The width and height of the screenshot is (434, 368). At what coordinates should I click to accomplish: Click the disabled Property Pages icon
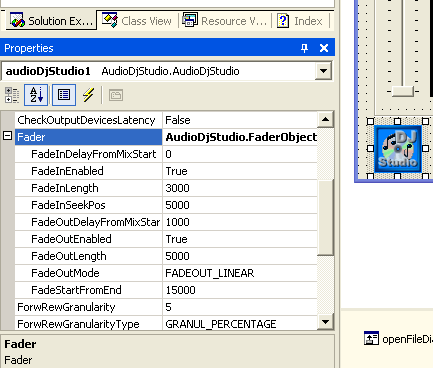point(116,95)
